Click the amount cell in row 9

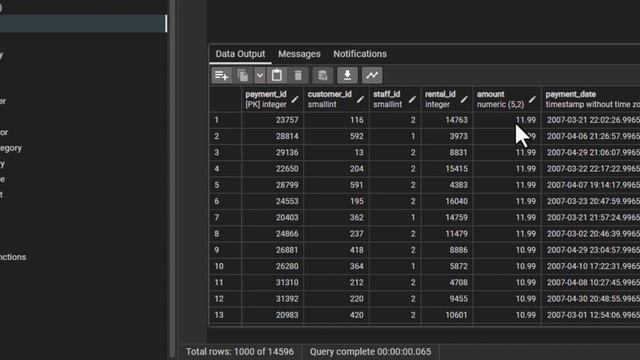(507, 250)
